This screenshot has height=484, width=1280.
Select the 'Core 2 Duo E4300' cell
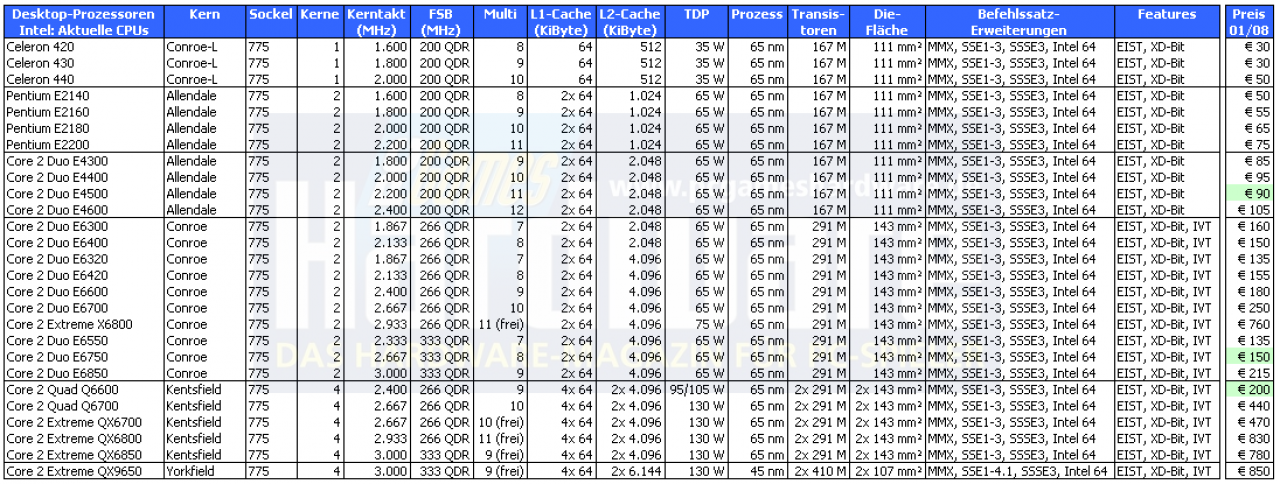pyautogui.click(x=84, y=161)
